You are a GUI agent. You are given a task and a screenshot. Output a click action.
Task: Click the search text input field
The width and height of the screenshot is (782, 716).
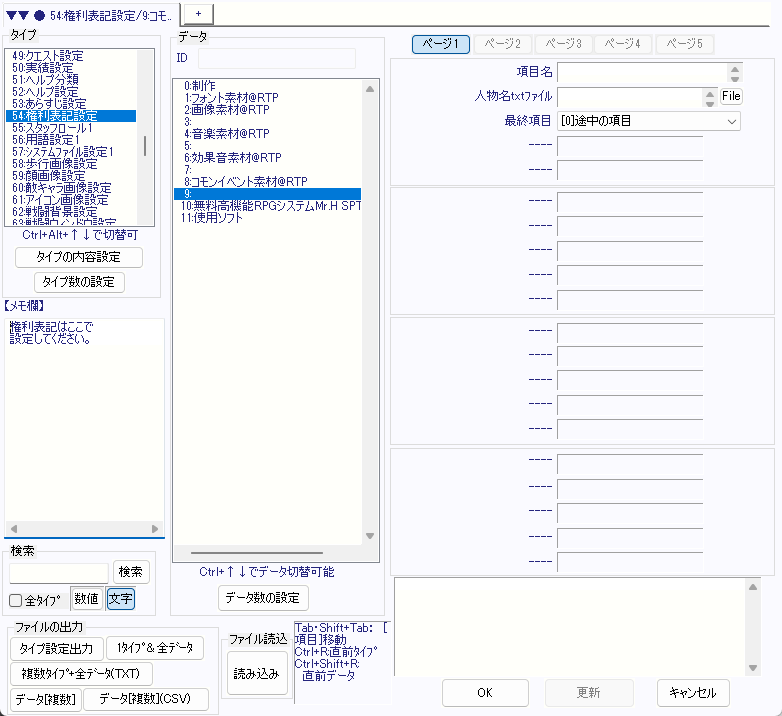point(59,572)
